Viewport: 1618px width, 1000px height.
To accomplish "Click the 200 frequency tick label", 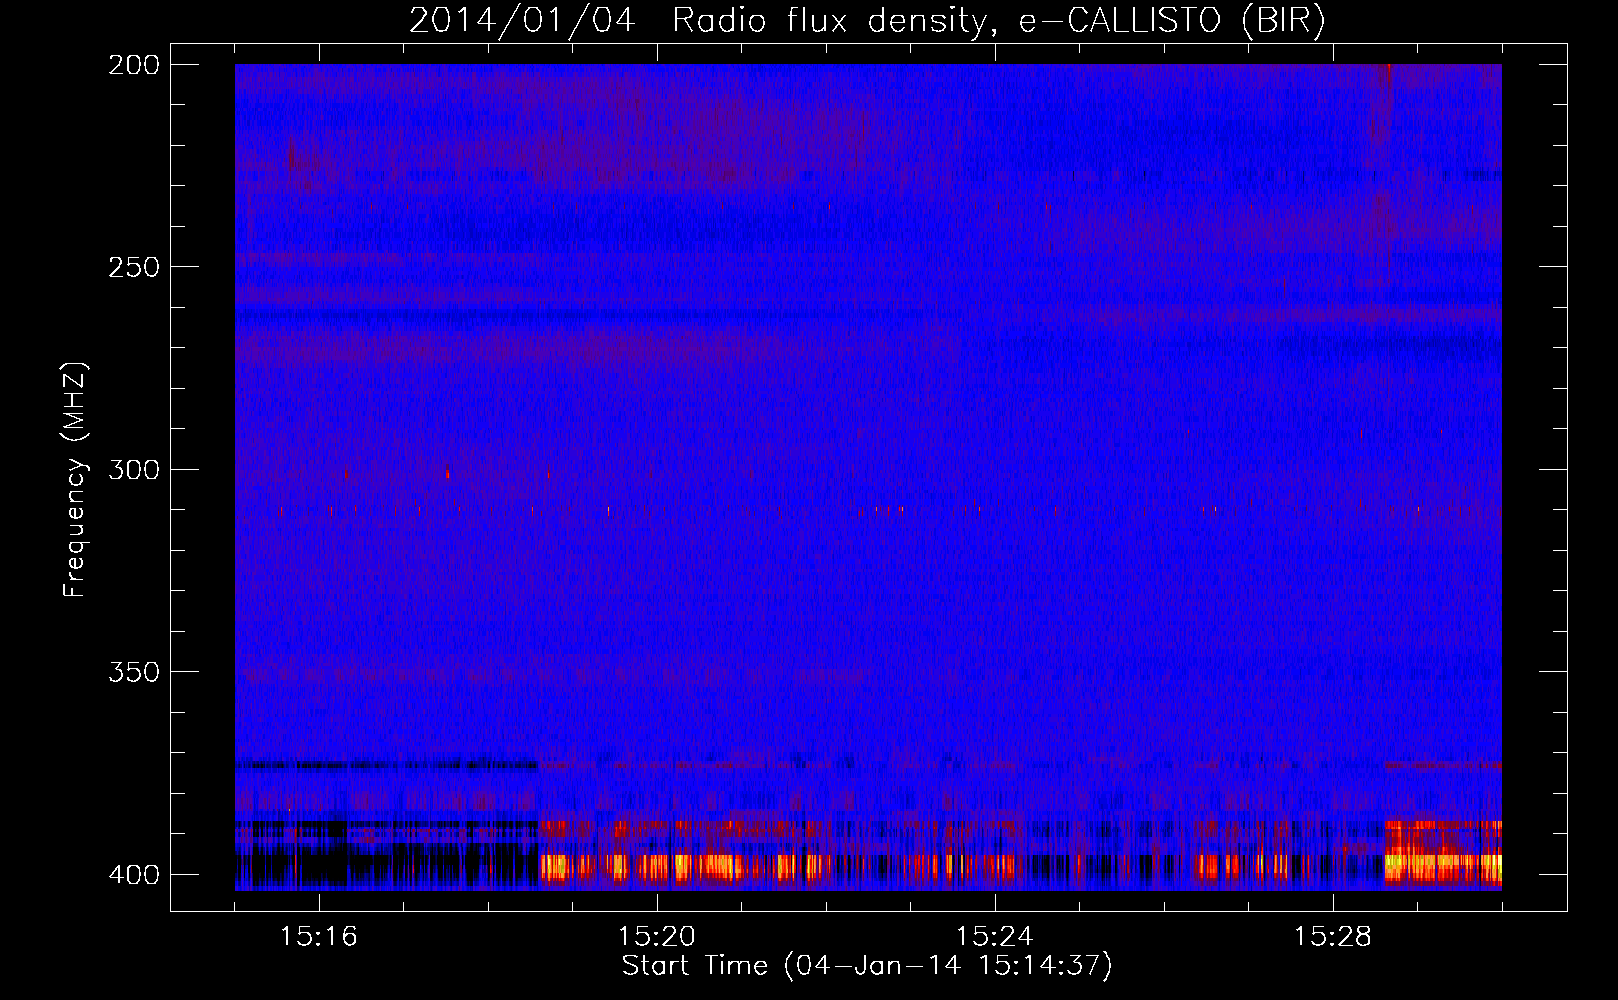I will pos(134,65).
